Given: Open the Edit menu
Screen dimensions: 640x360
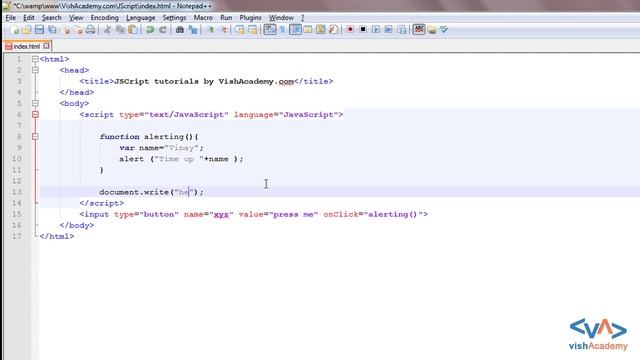Looking at the screenshot, I should (x=29, y=18).
